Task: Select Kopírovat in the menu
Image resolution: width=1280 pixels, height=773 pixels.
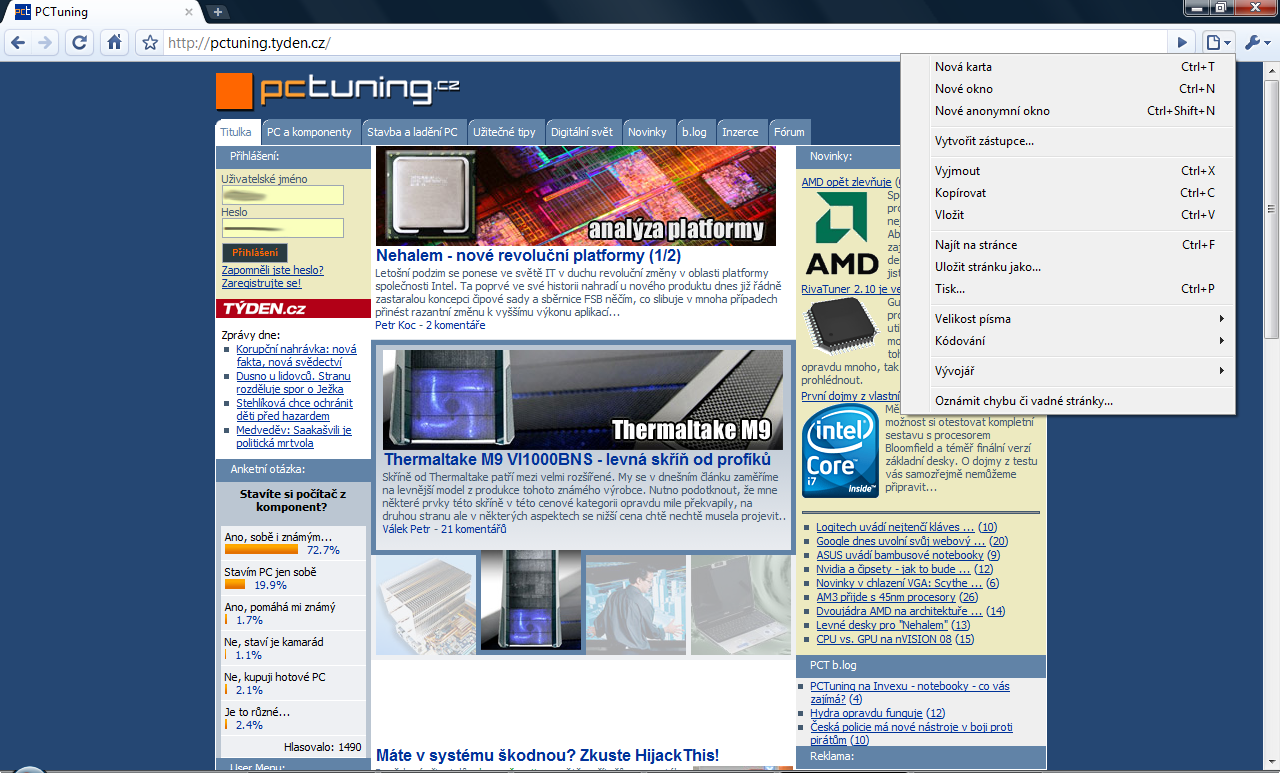Action: (x=1068, y=193)
